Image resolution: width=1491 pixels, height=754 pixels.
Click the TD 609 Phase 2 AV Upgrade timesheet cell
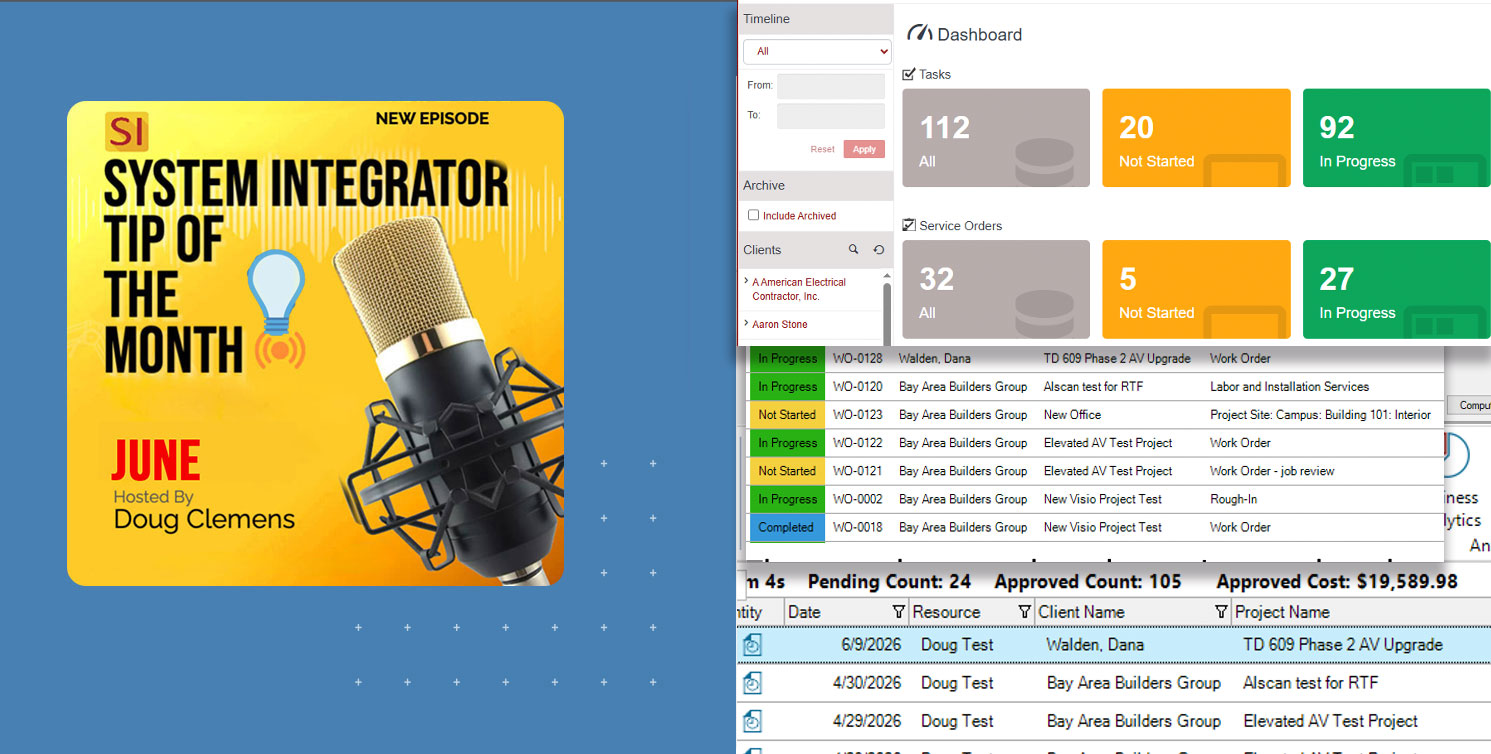point(1343,645)
